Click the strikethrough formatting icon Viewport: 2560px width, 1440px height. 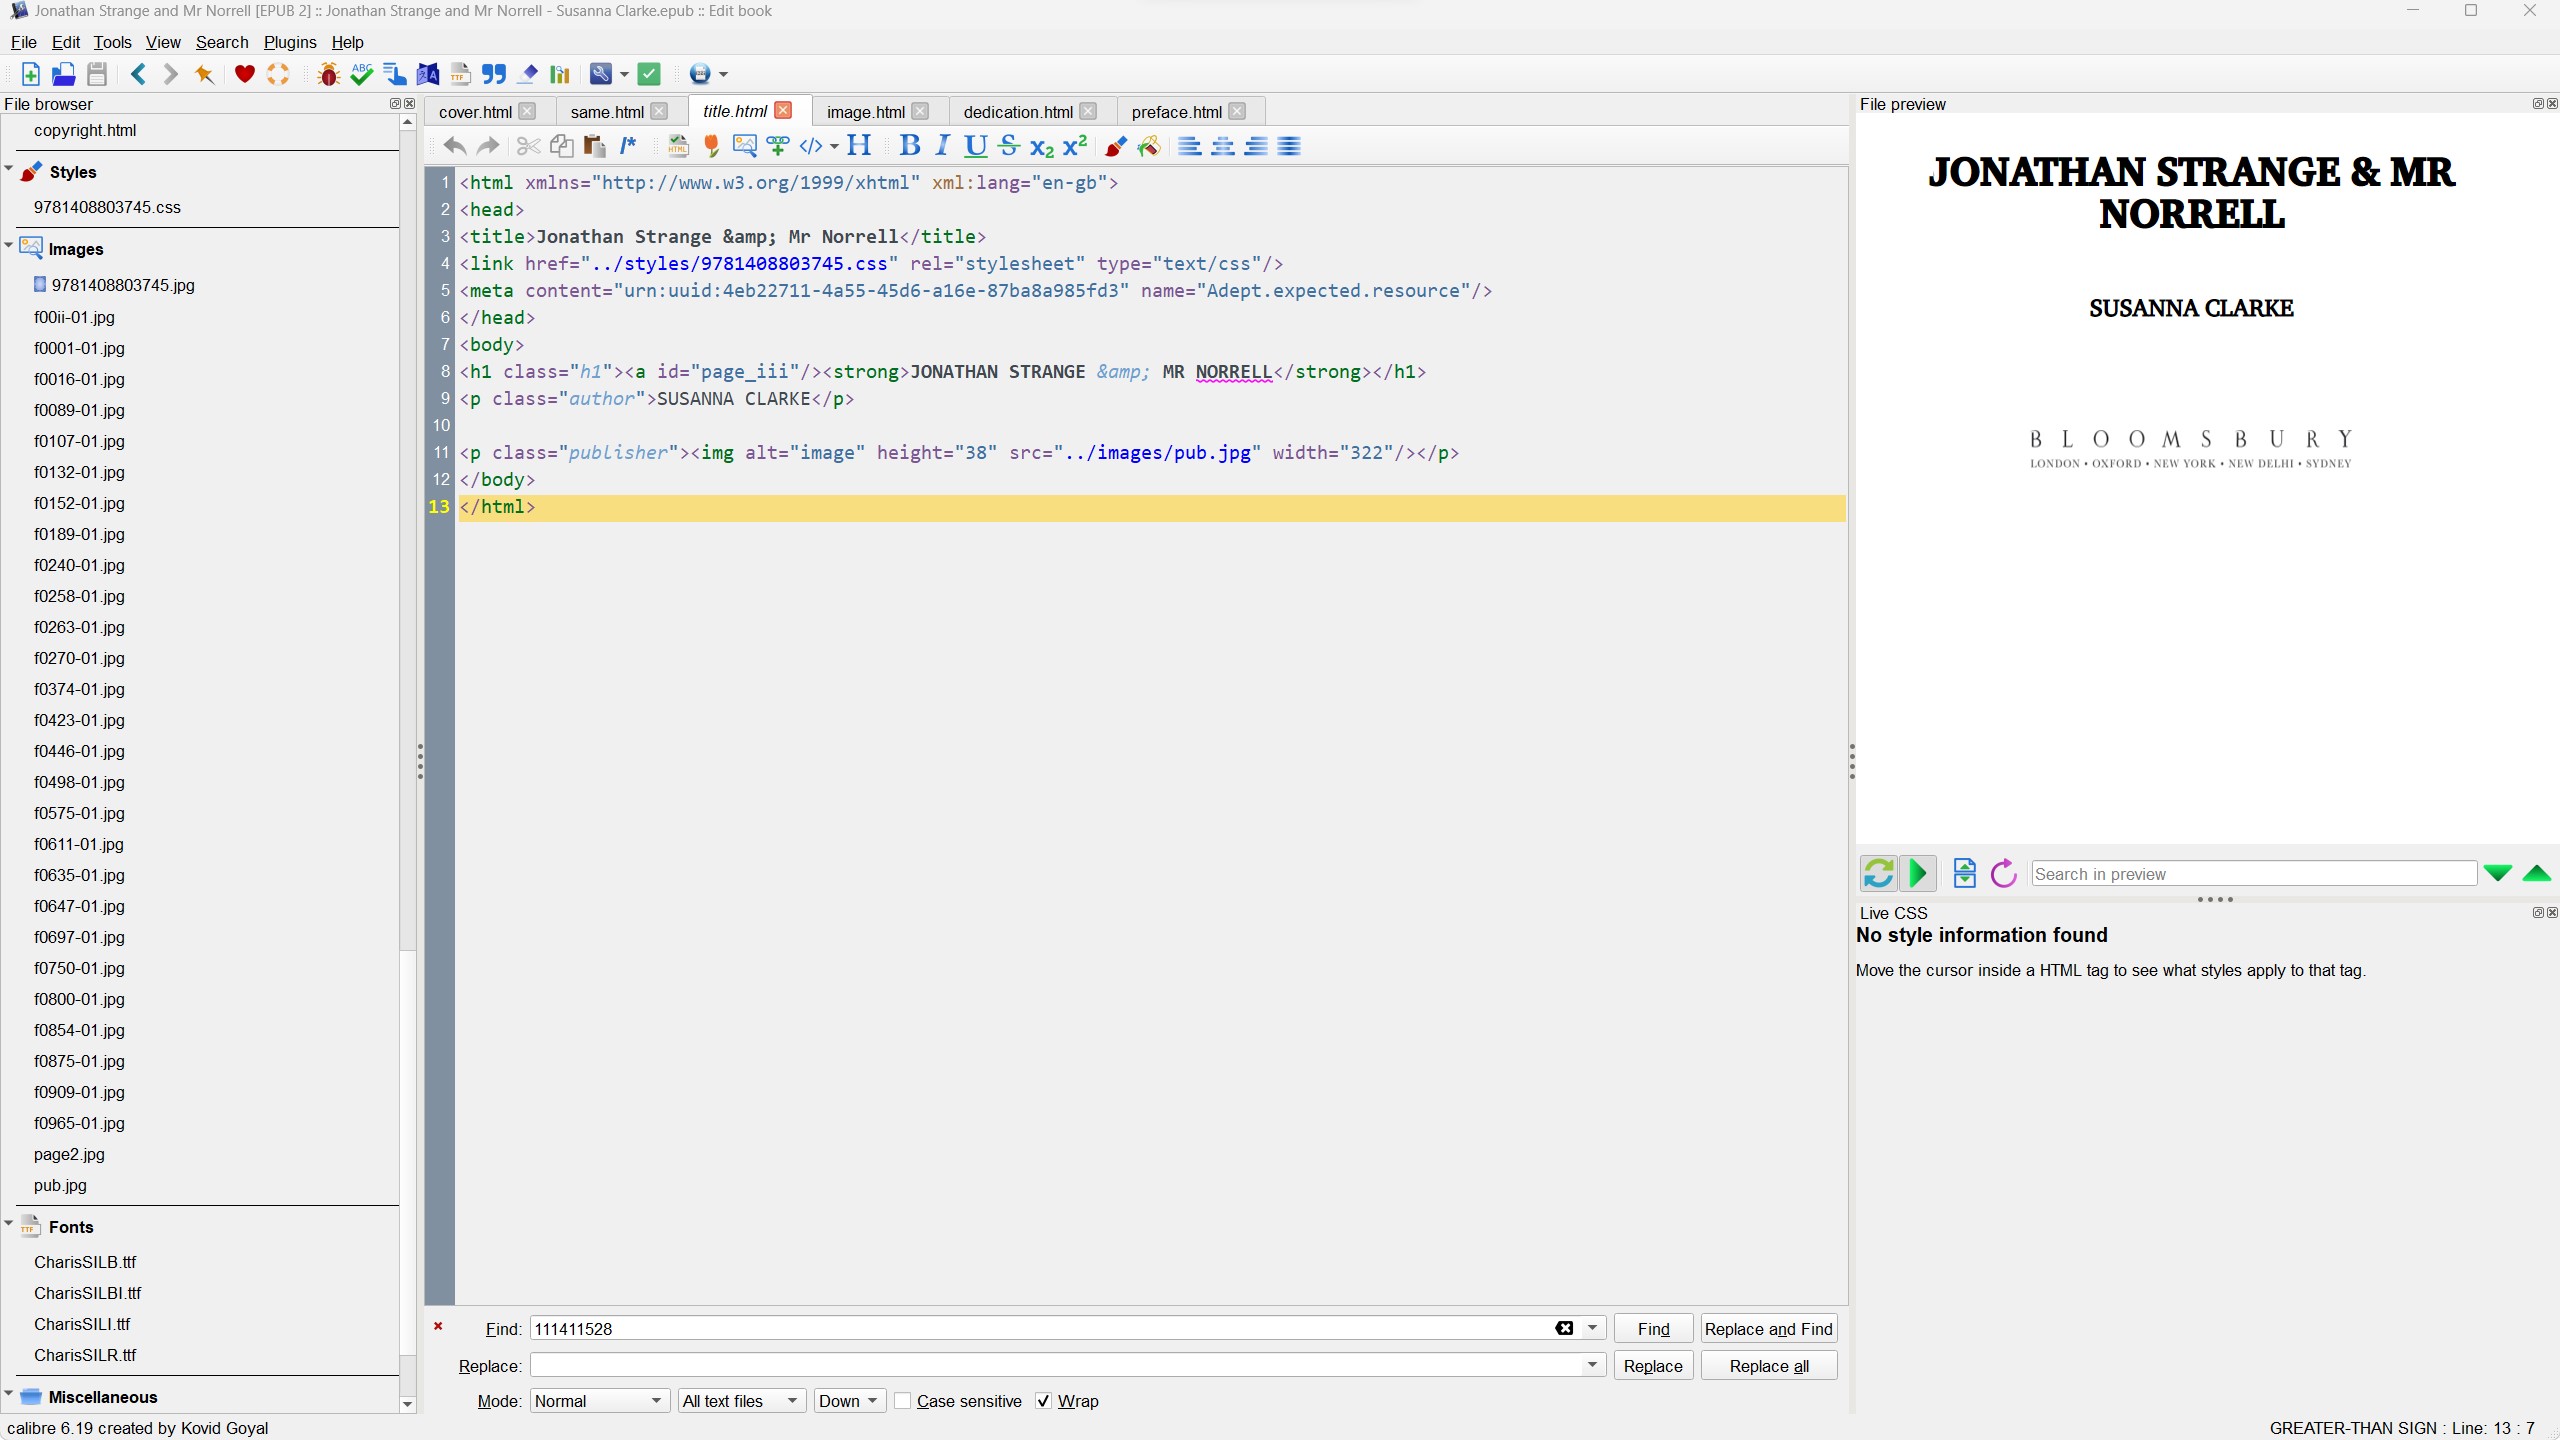coord(1008,146)
